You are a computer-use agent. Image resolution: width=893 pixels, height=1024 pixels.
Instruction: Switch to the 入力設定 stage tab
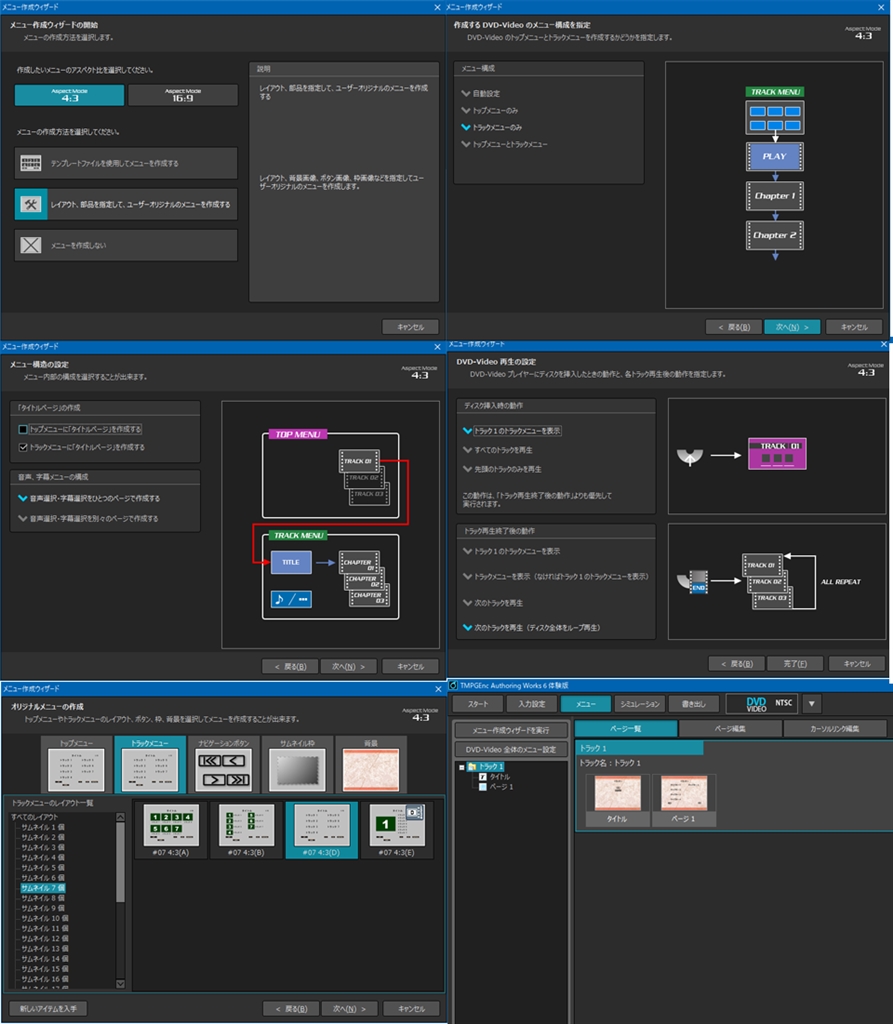(532, 703)
